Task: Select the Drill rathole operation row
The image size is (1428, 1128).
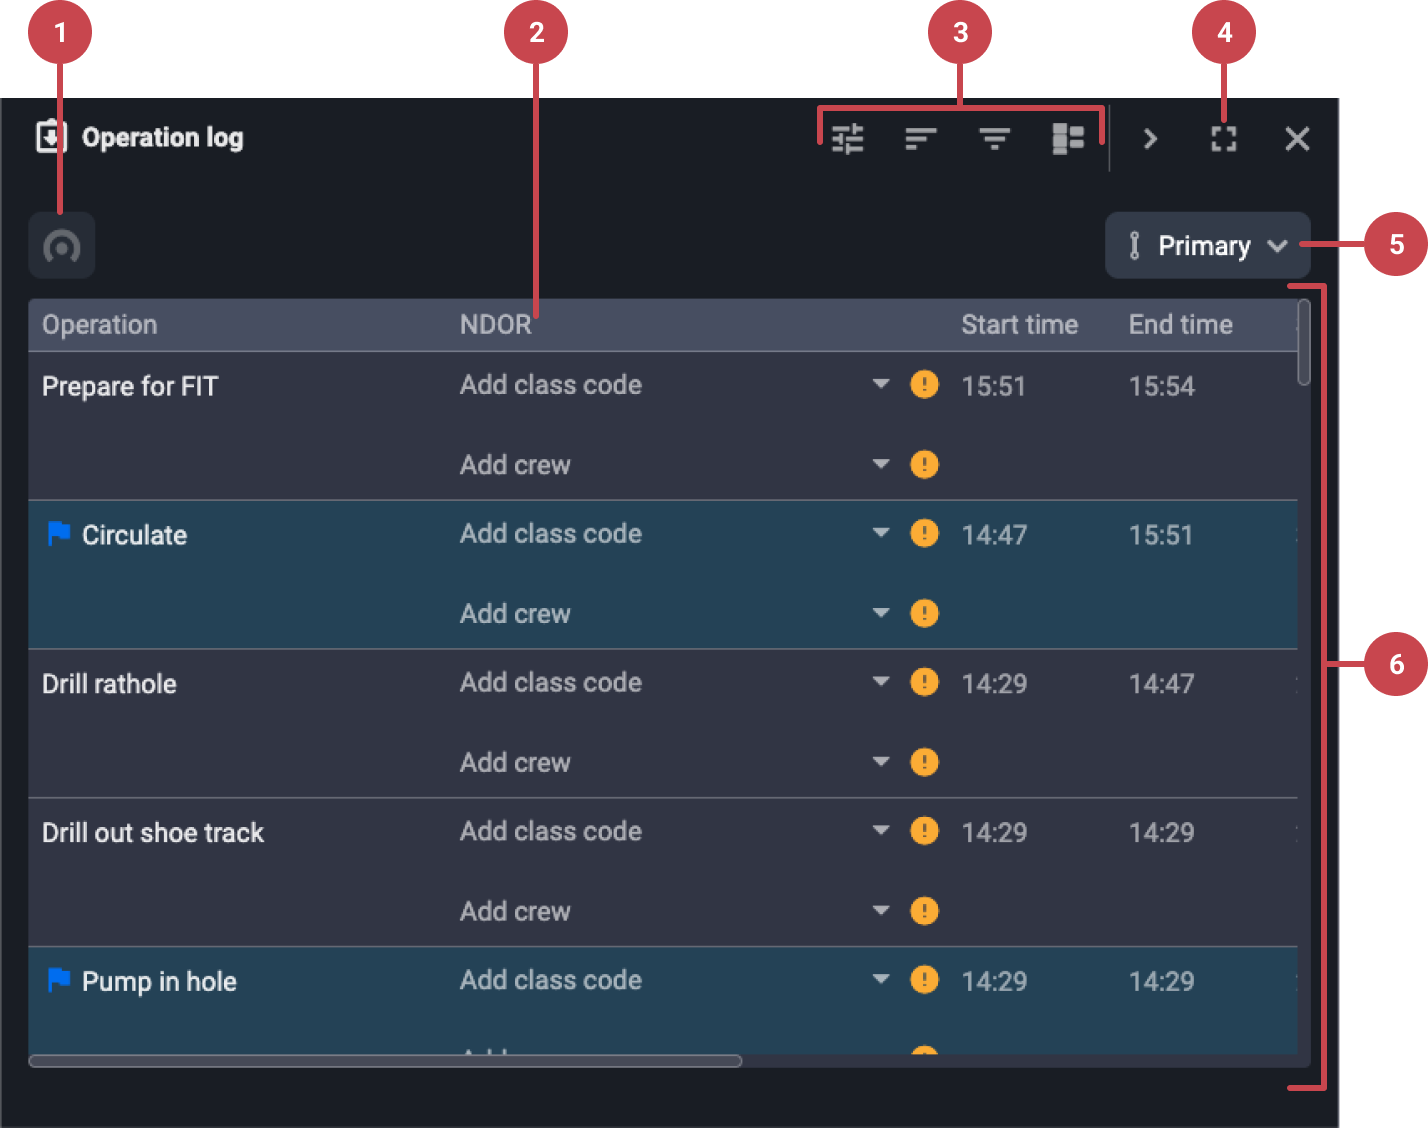Action: pyautogui.click(x=110, y=684)
